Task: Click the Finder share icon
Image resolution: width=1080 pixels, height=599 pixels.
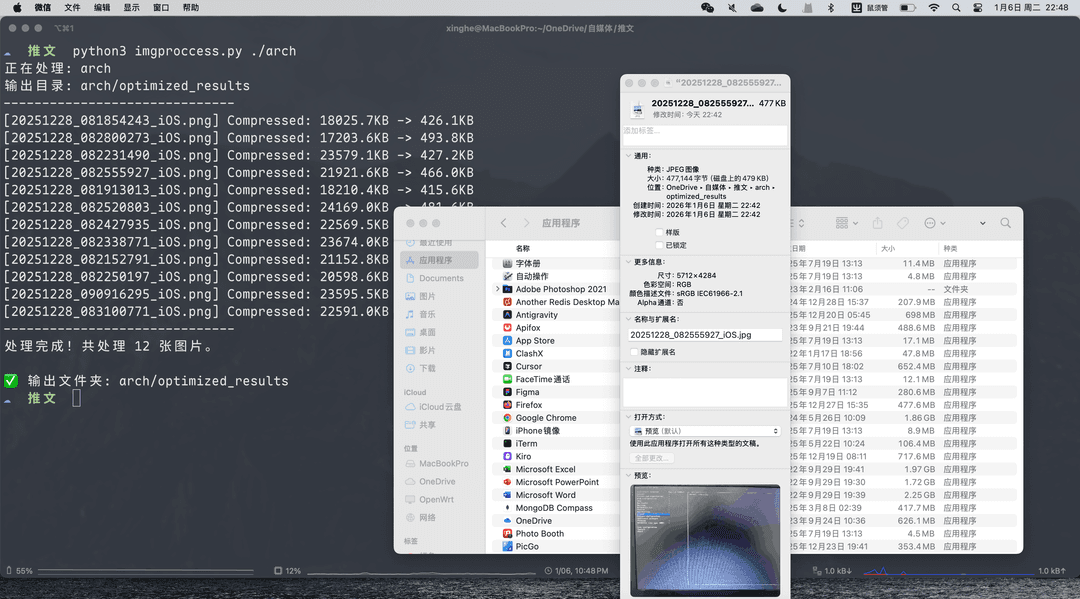Action: [x=878, y=223]
